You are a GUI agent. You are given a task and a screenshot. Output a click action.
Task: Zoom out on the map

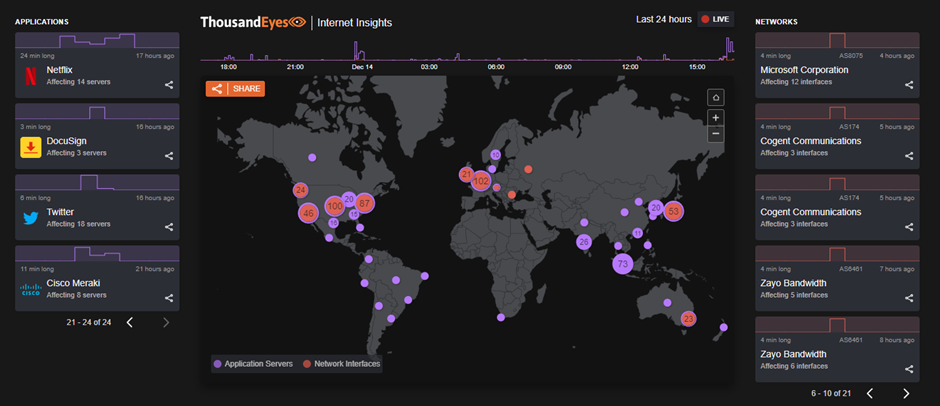(715, 134)
